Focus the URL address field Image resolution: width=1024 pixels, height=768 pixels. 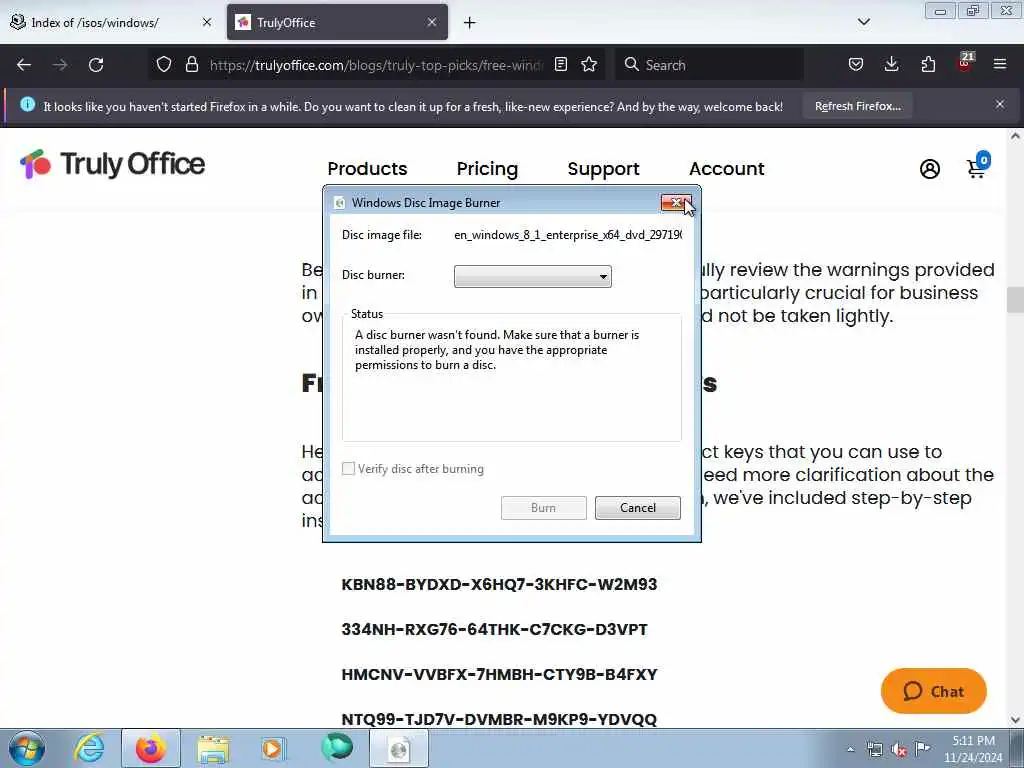point(376,65)
